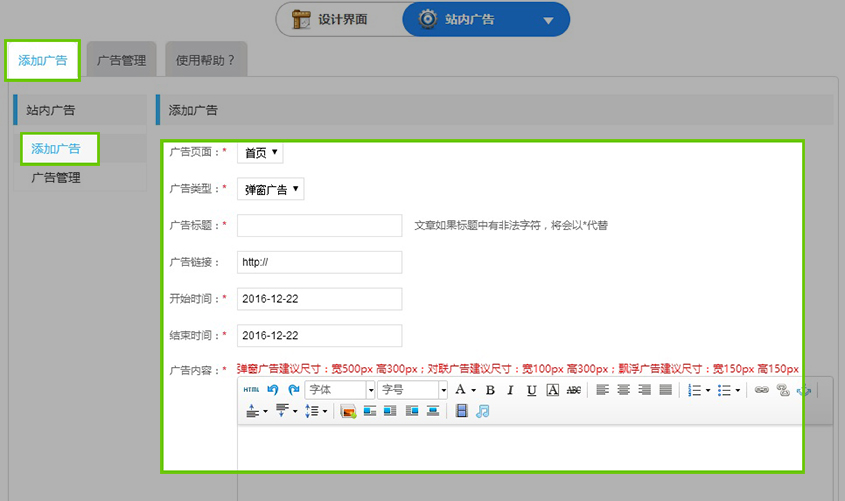Insert music using the note icon
845x501 pixels.
pos(482,411)
